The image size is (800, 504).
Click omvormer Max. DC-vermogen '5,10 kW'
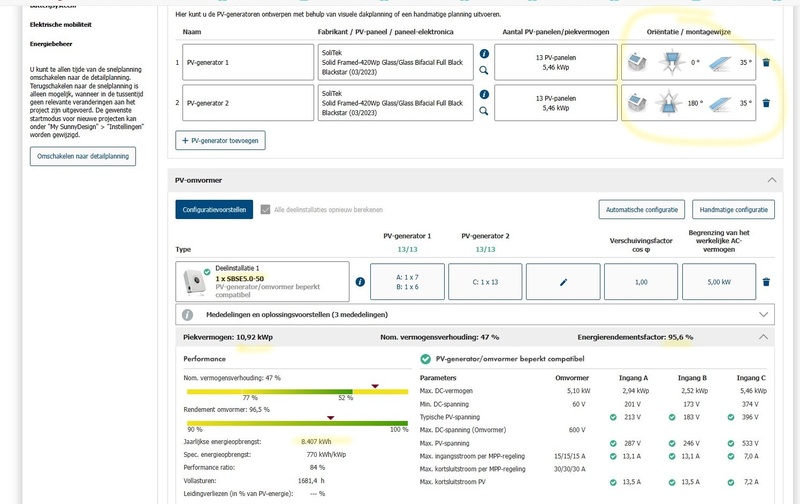(x=579, y=391)
